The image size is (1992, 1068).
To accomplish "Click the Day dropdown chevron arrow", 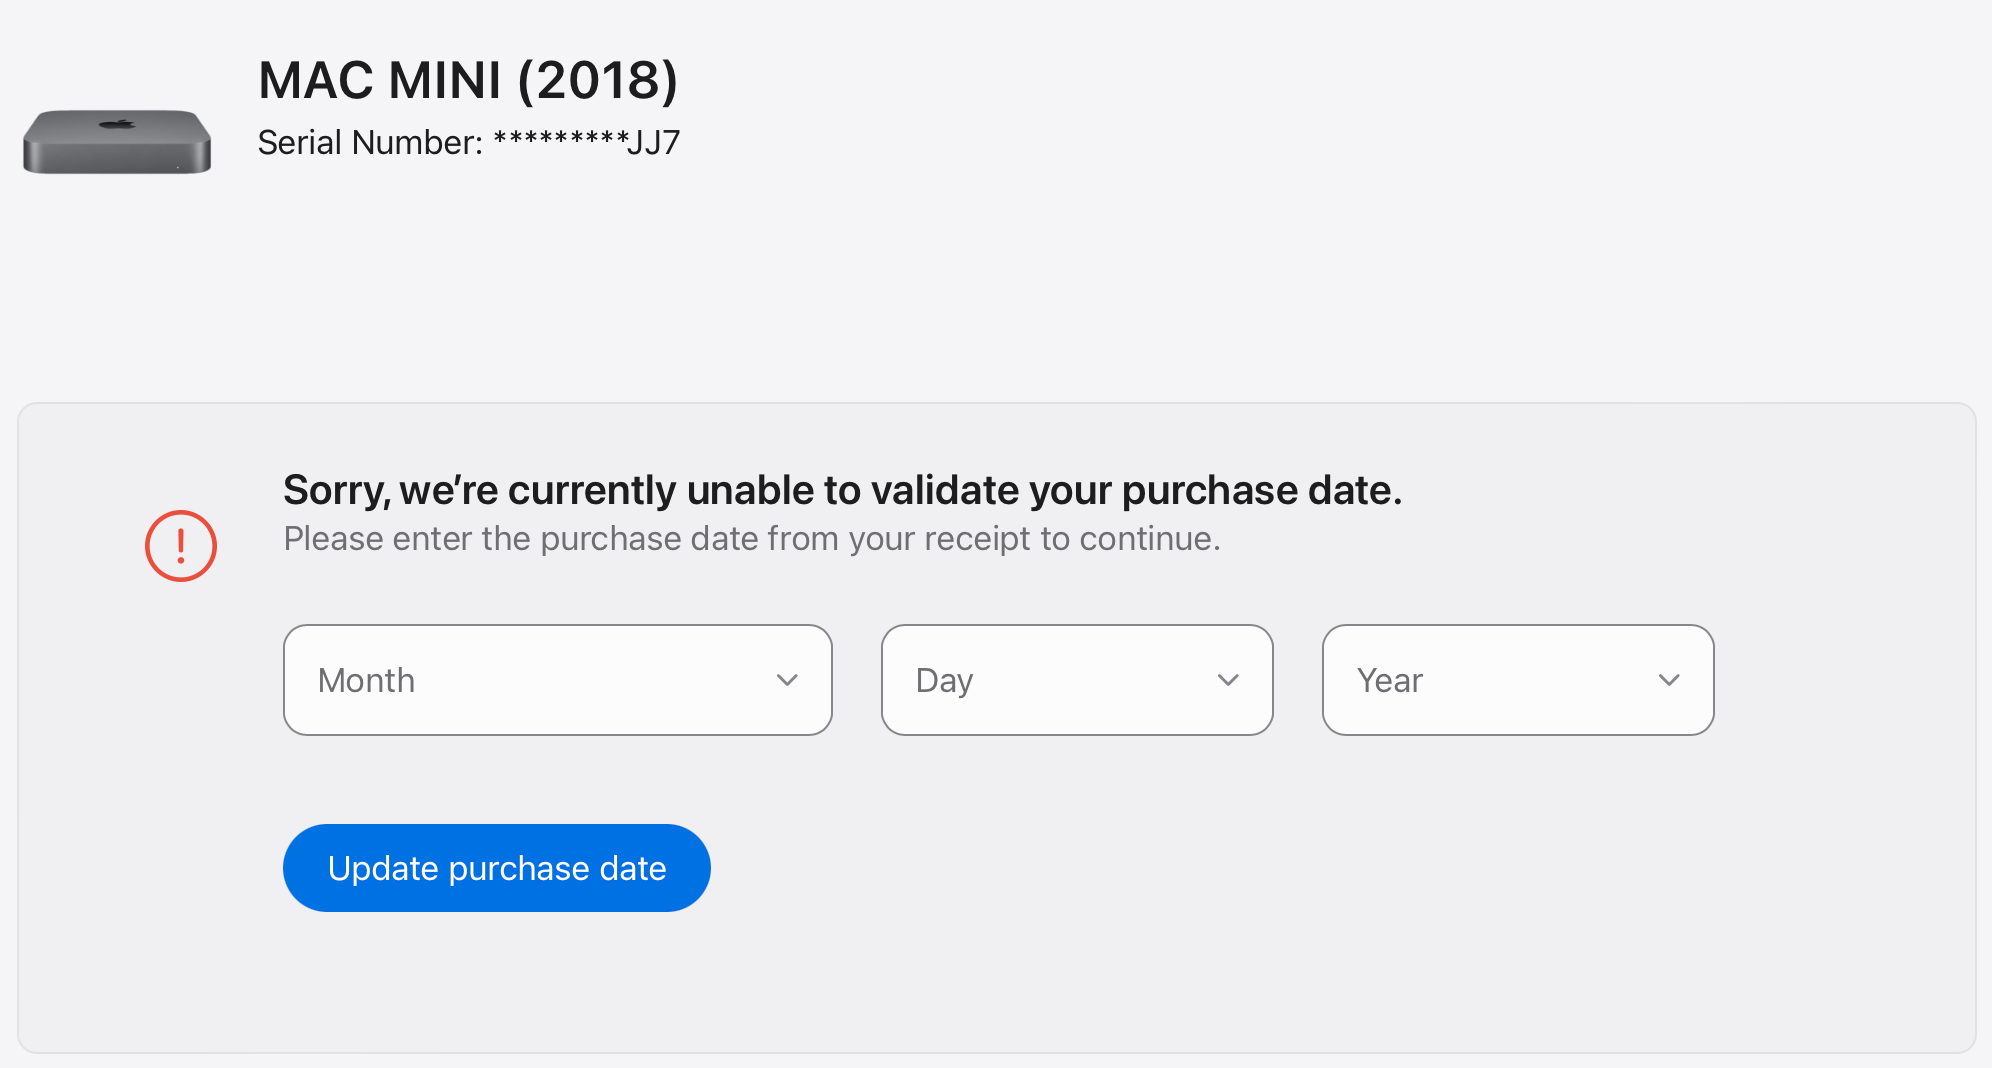I will tap(1228, 680).
